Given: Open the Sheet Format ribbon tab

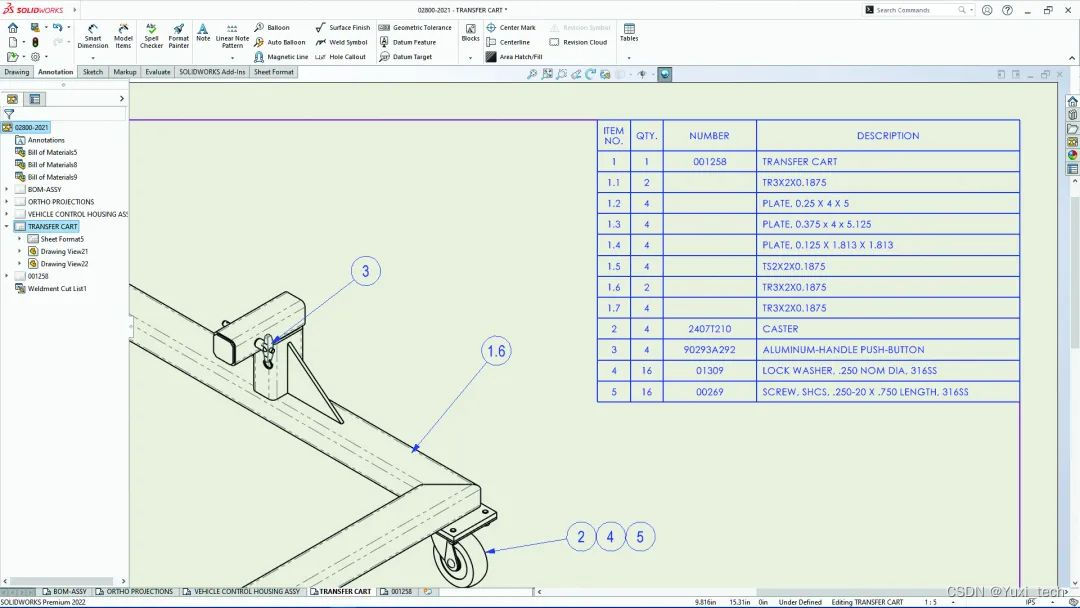Looking at the screenshot, I should 273,71.
